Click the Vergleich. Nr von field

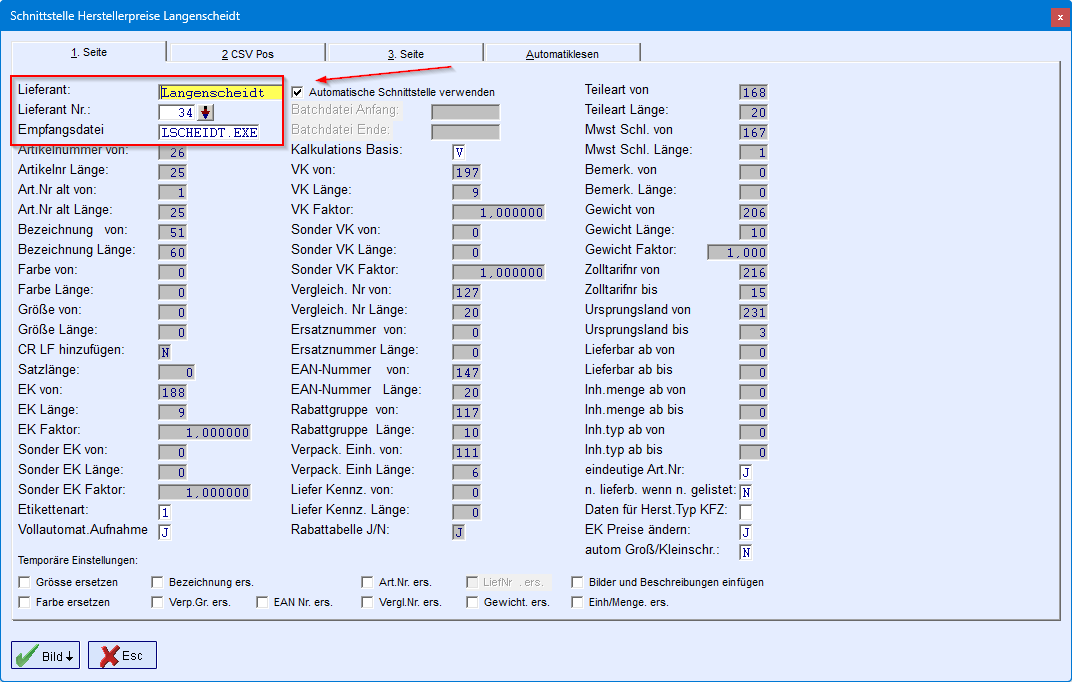pyautogui.click(x=467, y=292)
